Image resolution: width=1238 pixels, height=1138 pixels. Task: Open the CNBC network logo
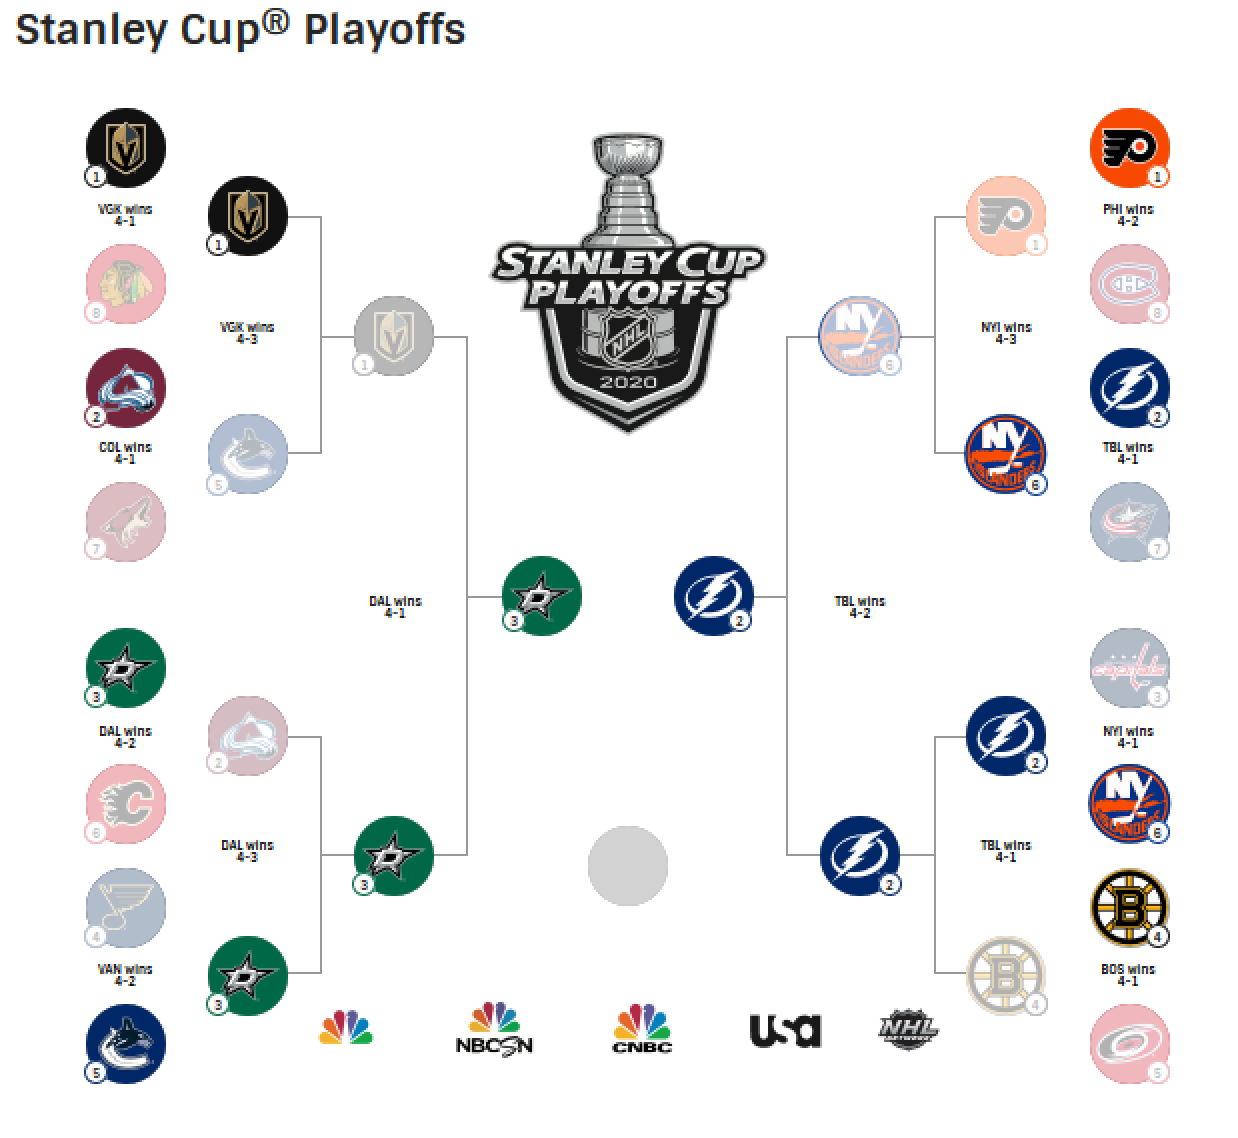[641, 1029]
